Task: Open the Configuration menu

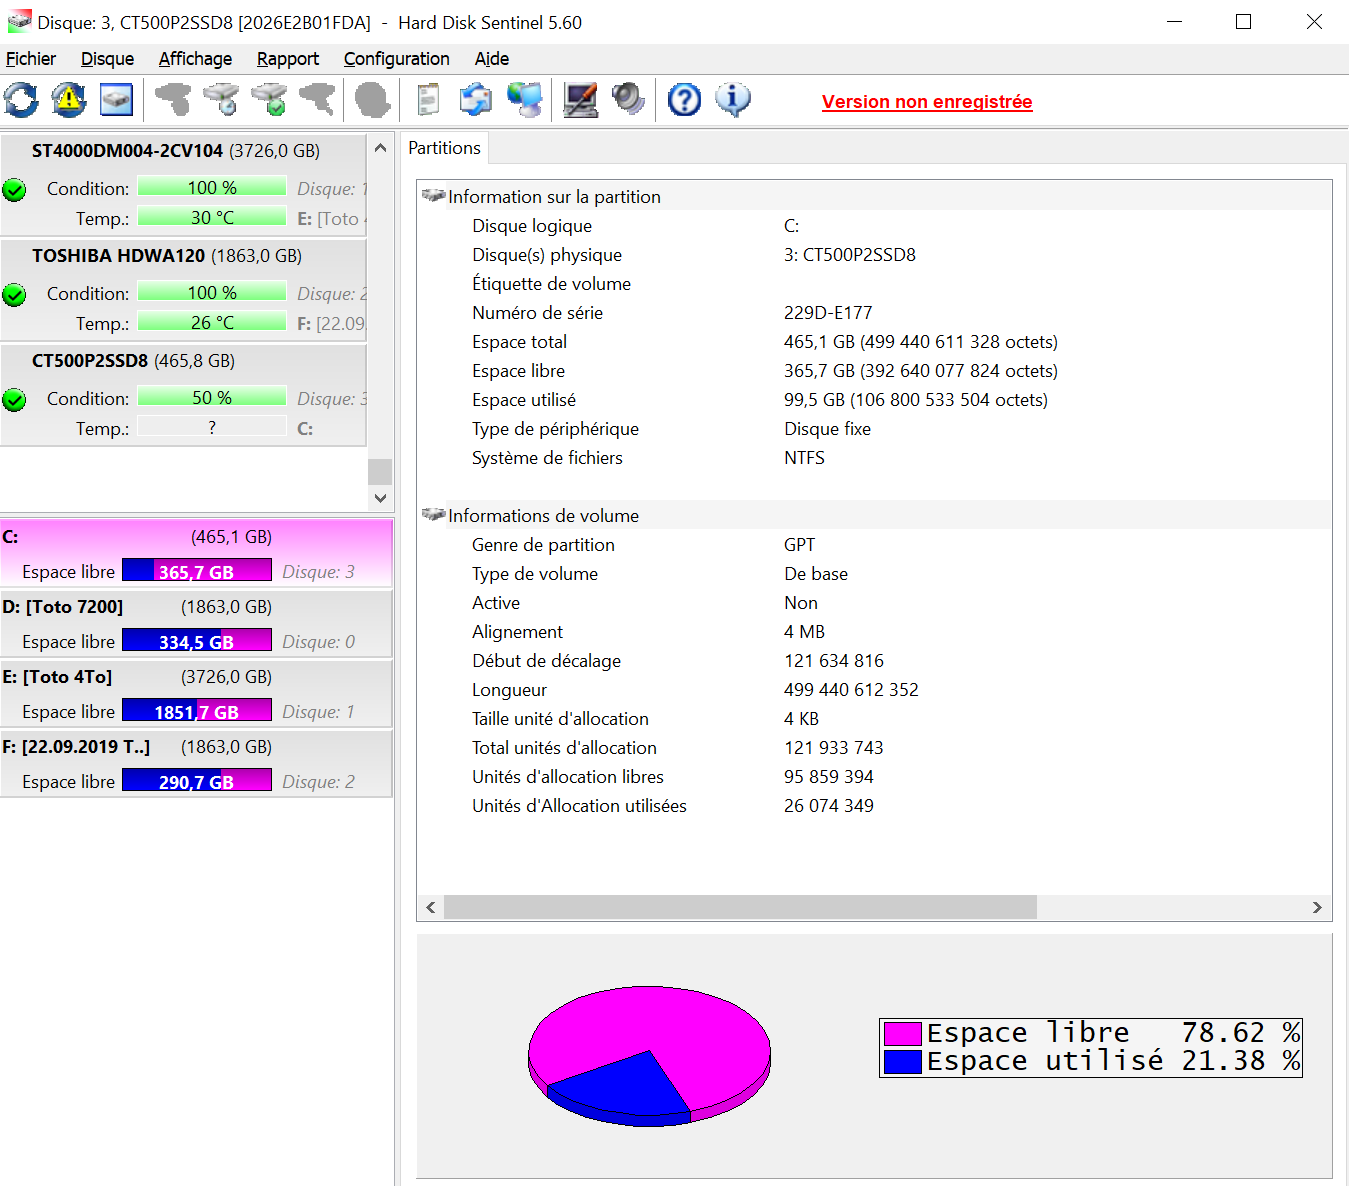Action: [397, 59]
